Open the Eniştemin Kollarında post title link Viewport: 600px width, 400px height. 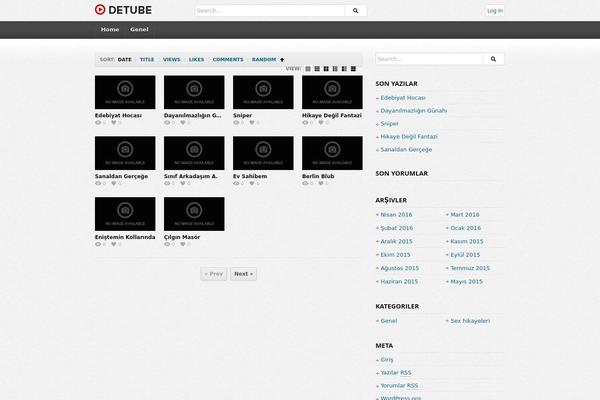click(x=125, y=237)
